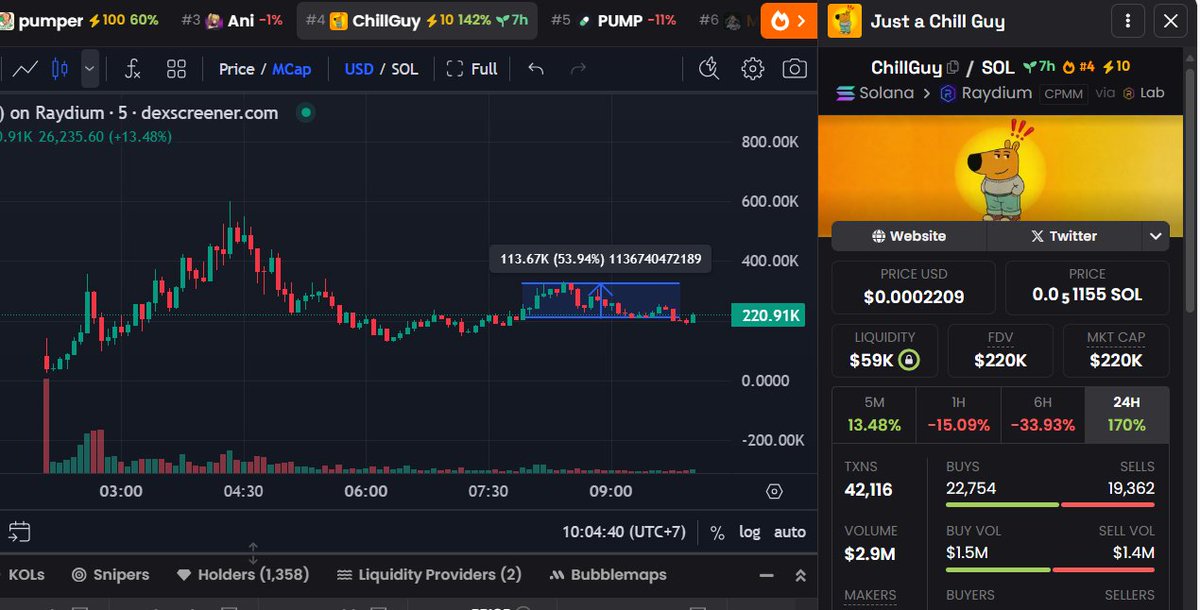Image resolution: width=1200 pixels, height=610 pixels.
Task: Open the quick search icon
Action: [x=709, y=69]
